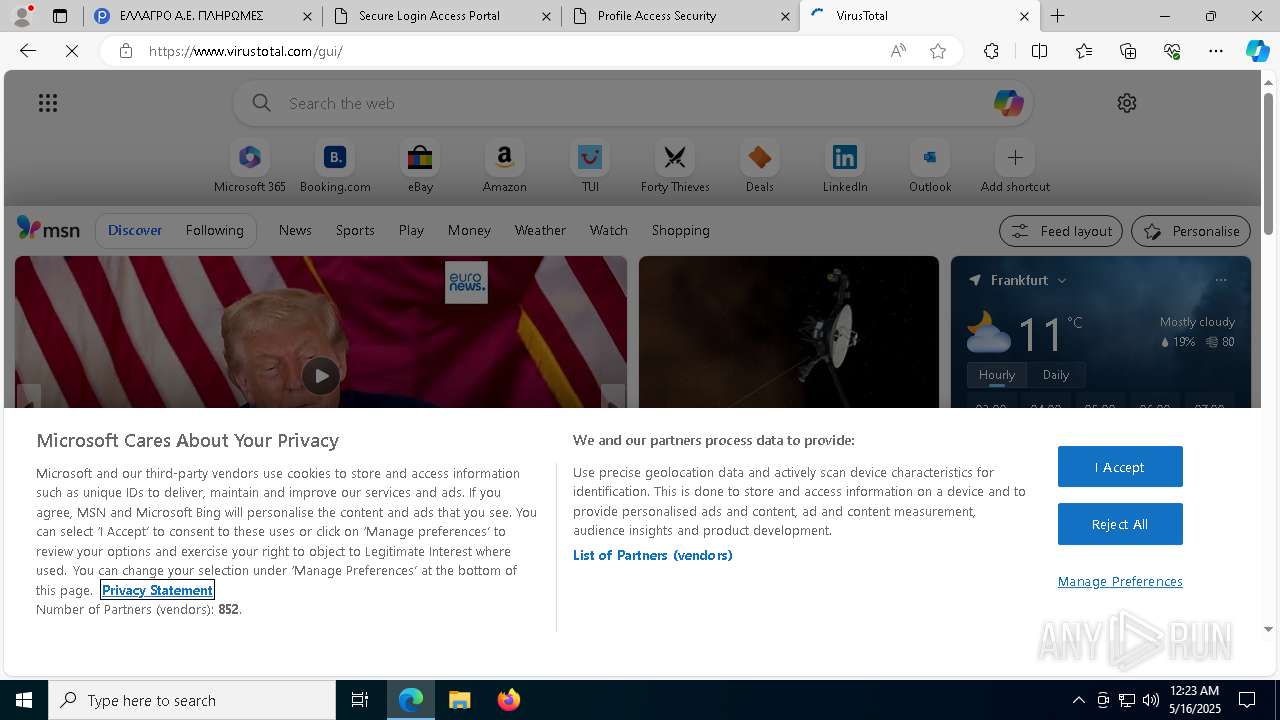Open Windows Start menu

(24, 700)
